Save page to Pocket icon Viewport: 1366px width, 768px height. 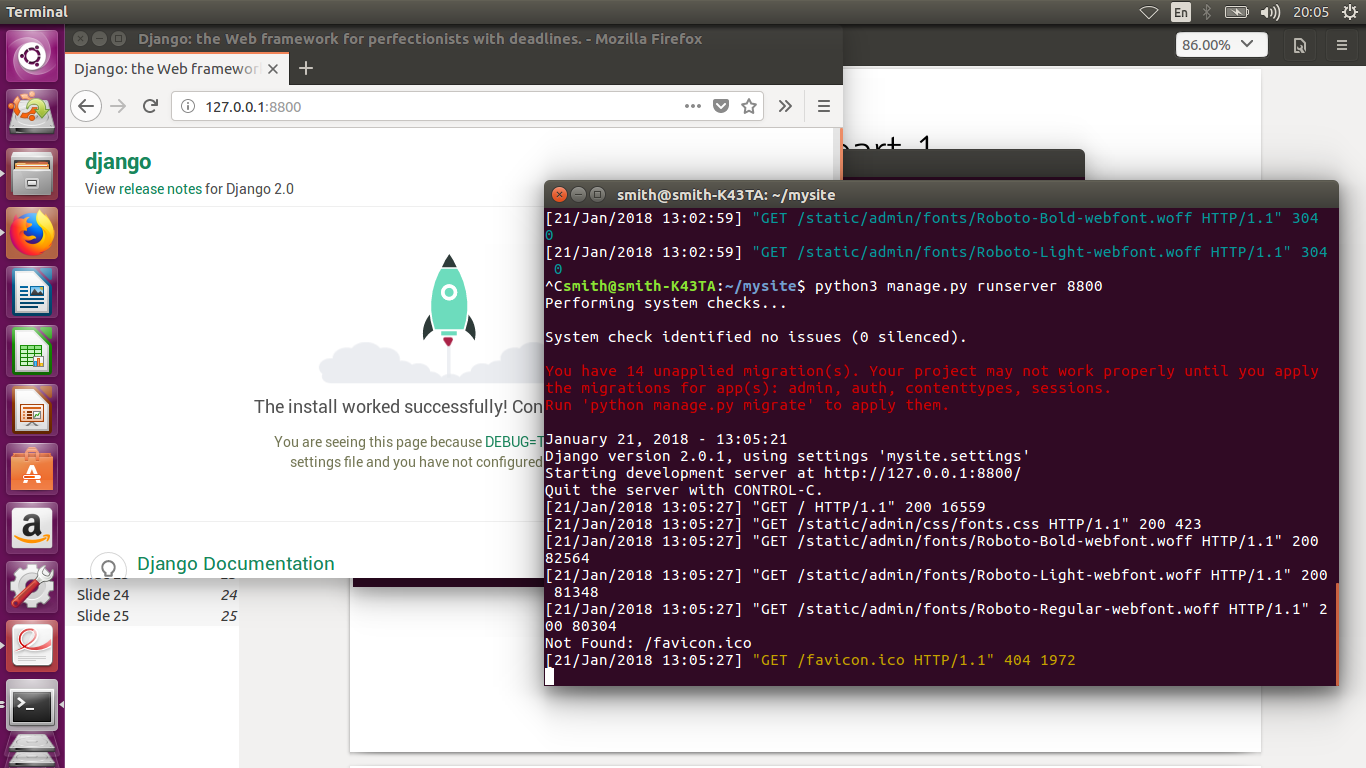pos(720,106)
